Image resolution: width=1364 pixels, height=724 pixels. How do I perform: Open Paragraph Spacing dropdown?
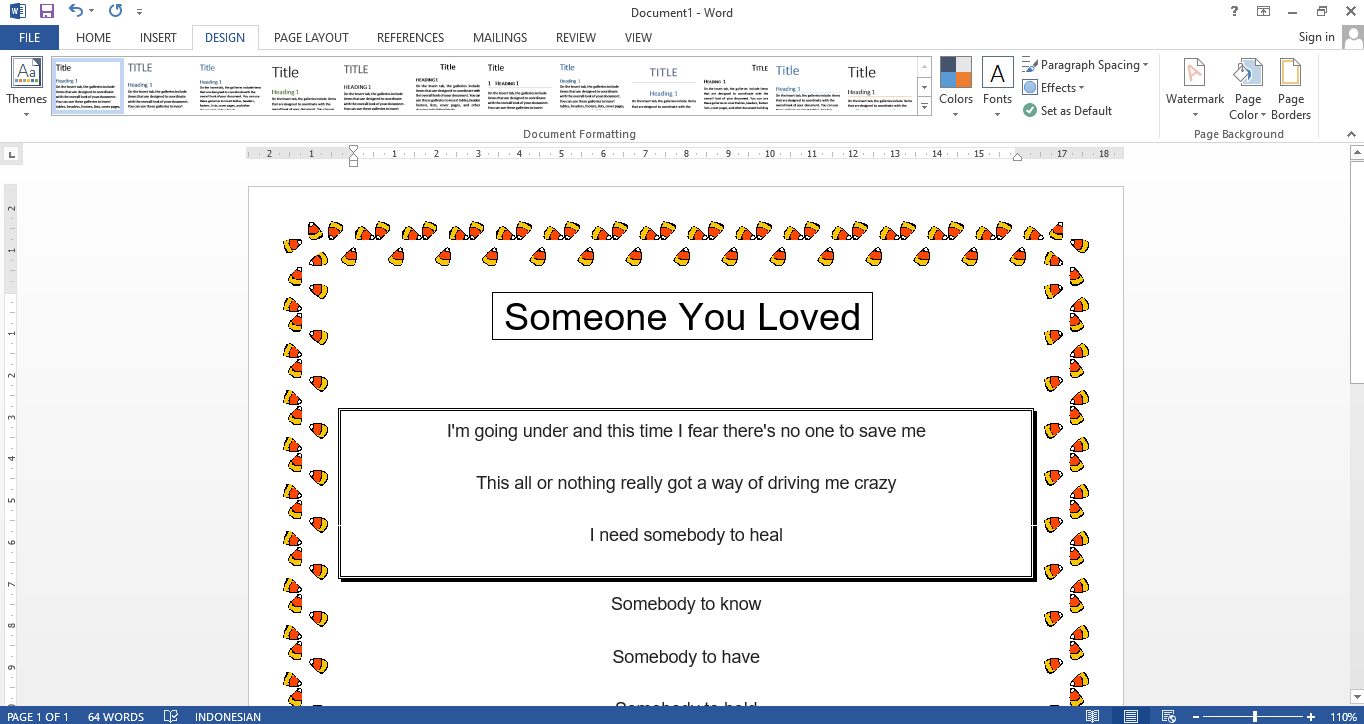[x=1085, y=65]
